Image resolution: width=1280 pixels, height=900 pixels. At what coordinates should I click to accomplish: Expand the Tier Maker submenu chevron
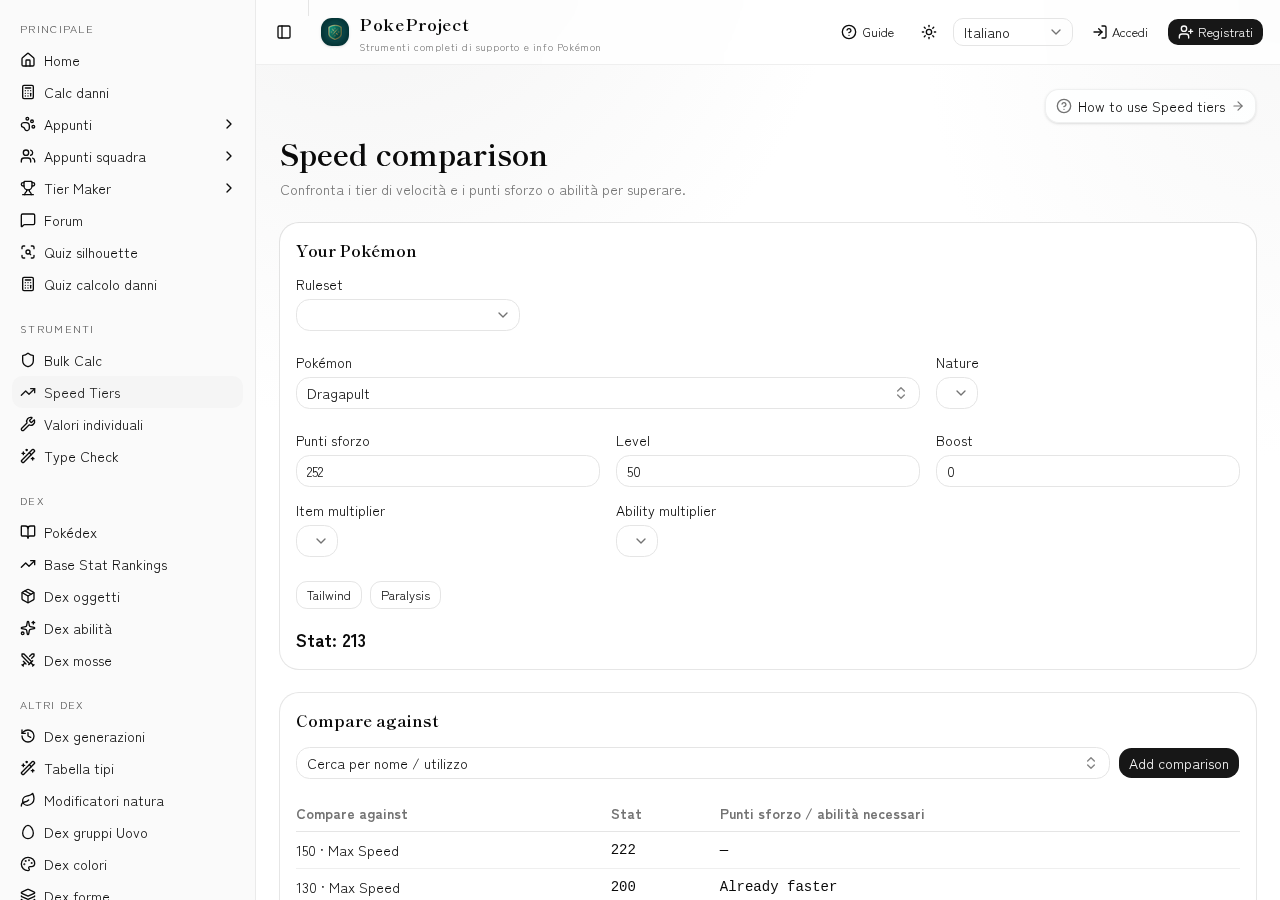[229, 189]
